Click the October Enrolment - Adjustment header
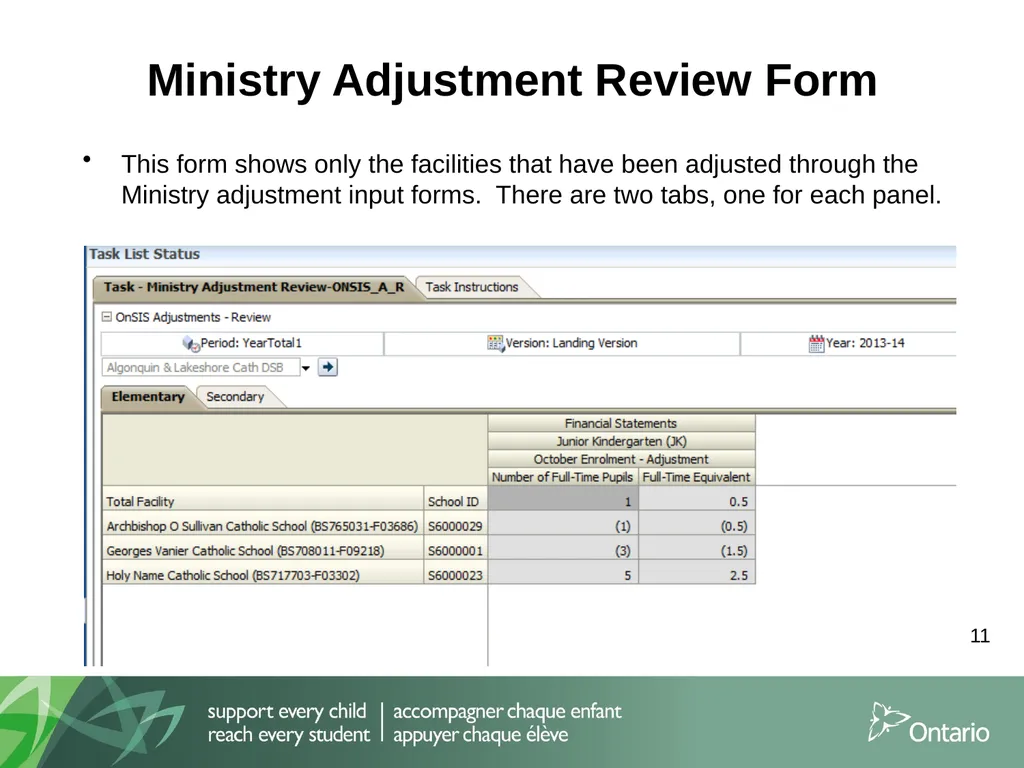This screenshot has width=1024, height=768. tap(621, 459)
